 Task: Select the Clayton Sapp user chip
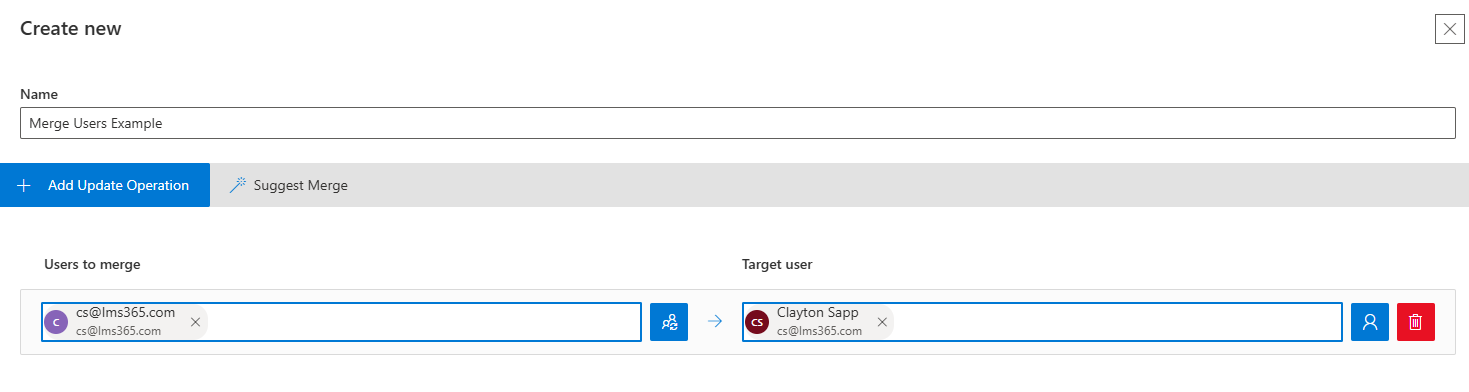point(818,322)
